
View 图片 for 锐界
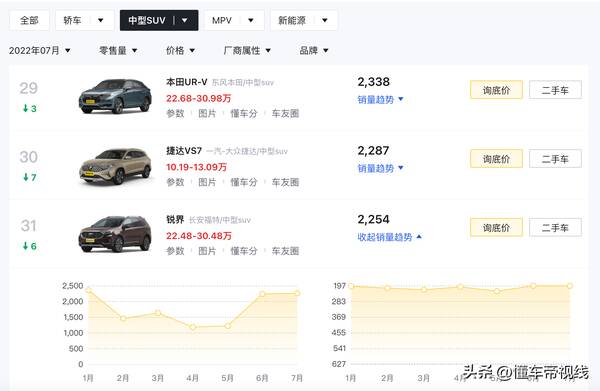pos(207,251)
